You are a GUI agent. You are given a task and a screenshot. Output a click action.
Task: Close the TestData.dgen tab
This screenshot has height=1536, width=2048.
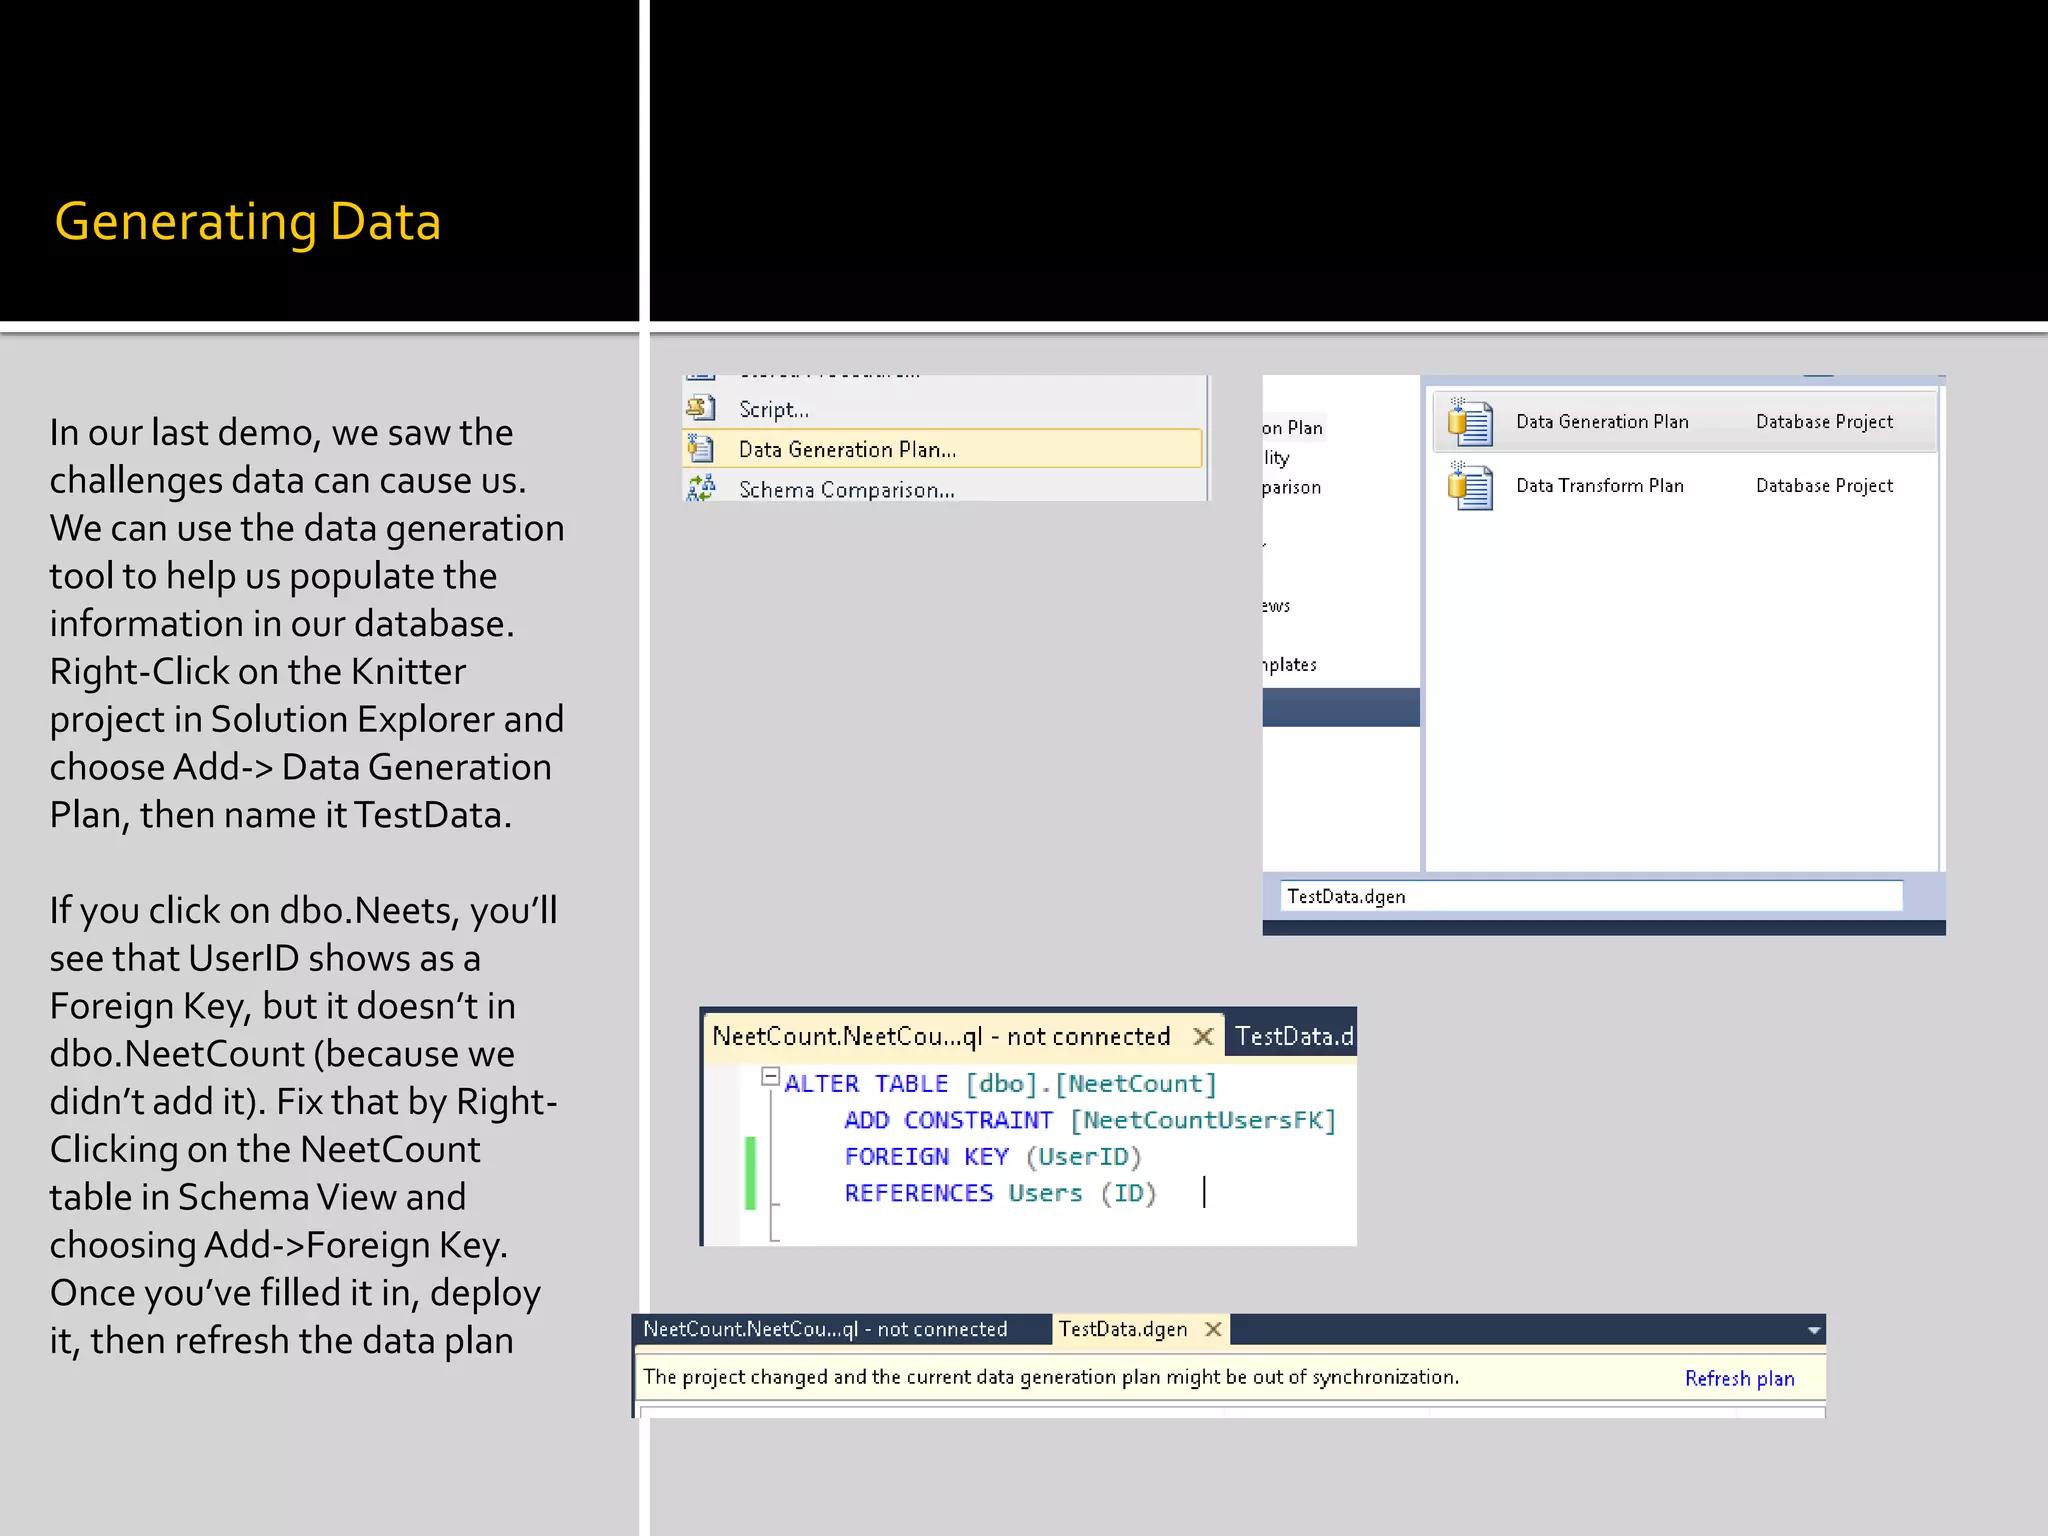[x=1213, y=1329]
